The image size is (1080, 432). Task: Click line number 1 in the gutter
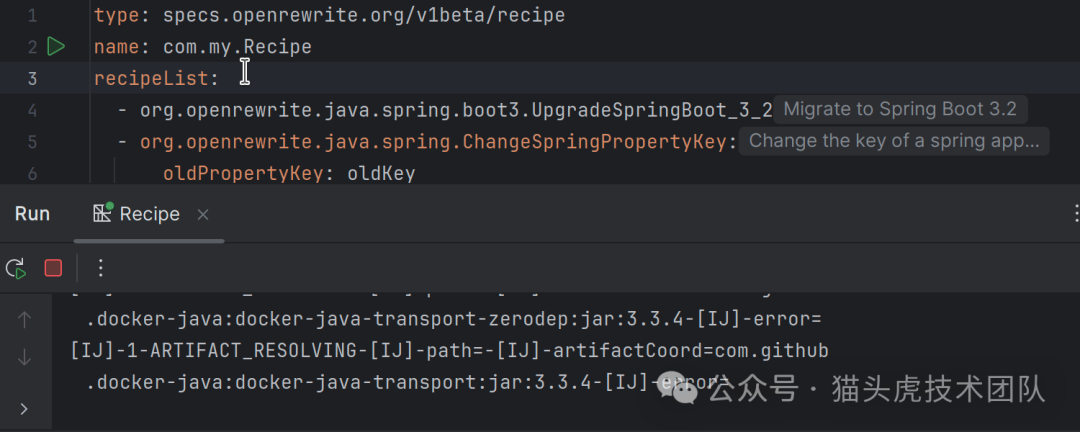[33, 16]
